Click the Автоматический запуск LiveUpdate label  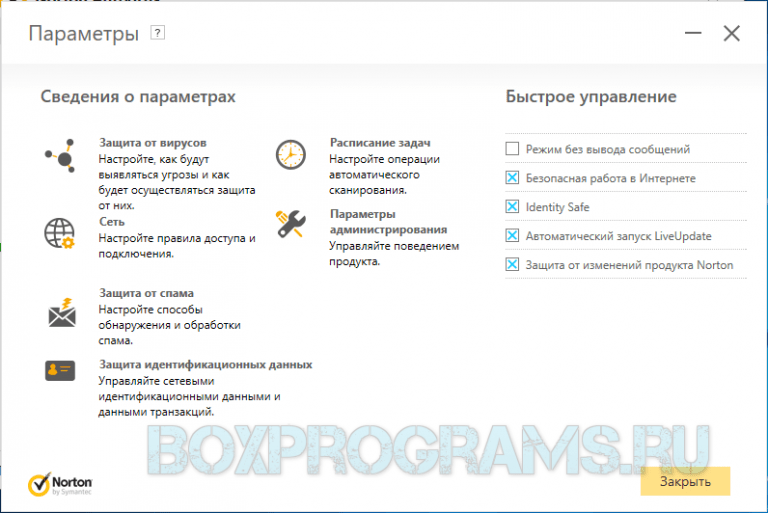pos(618,236)
